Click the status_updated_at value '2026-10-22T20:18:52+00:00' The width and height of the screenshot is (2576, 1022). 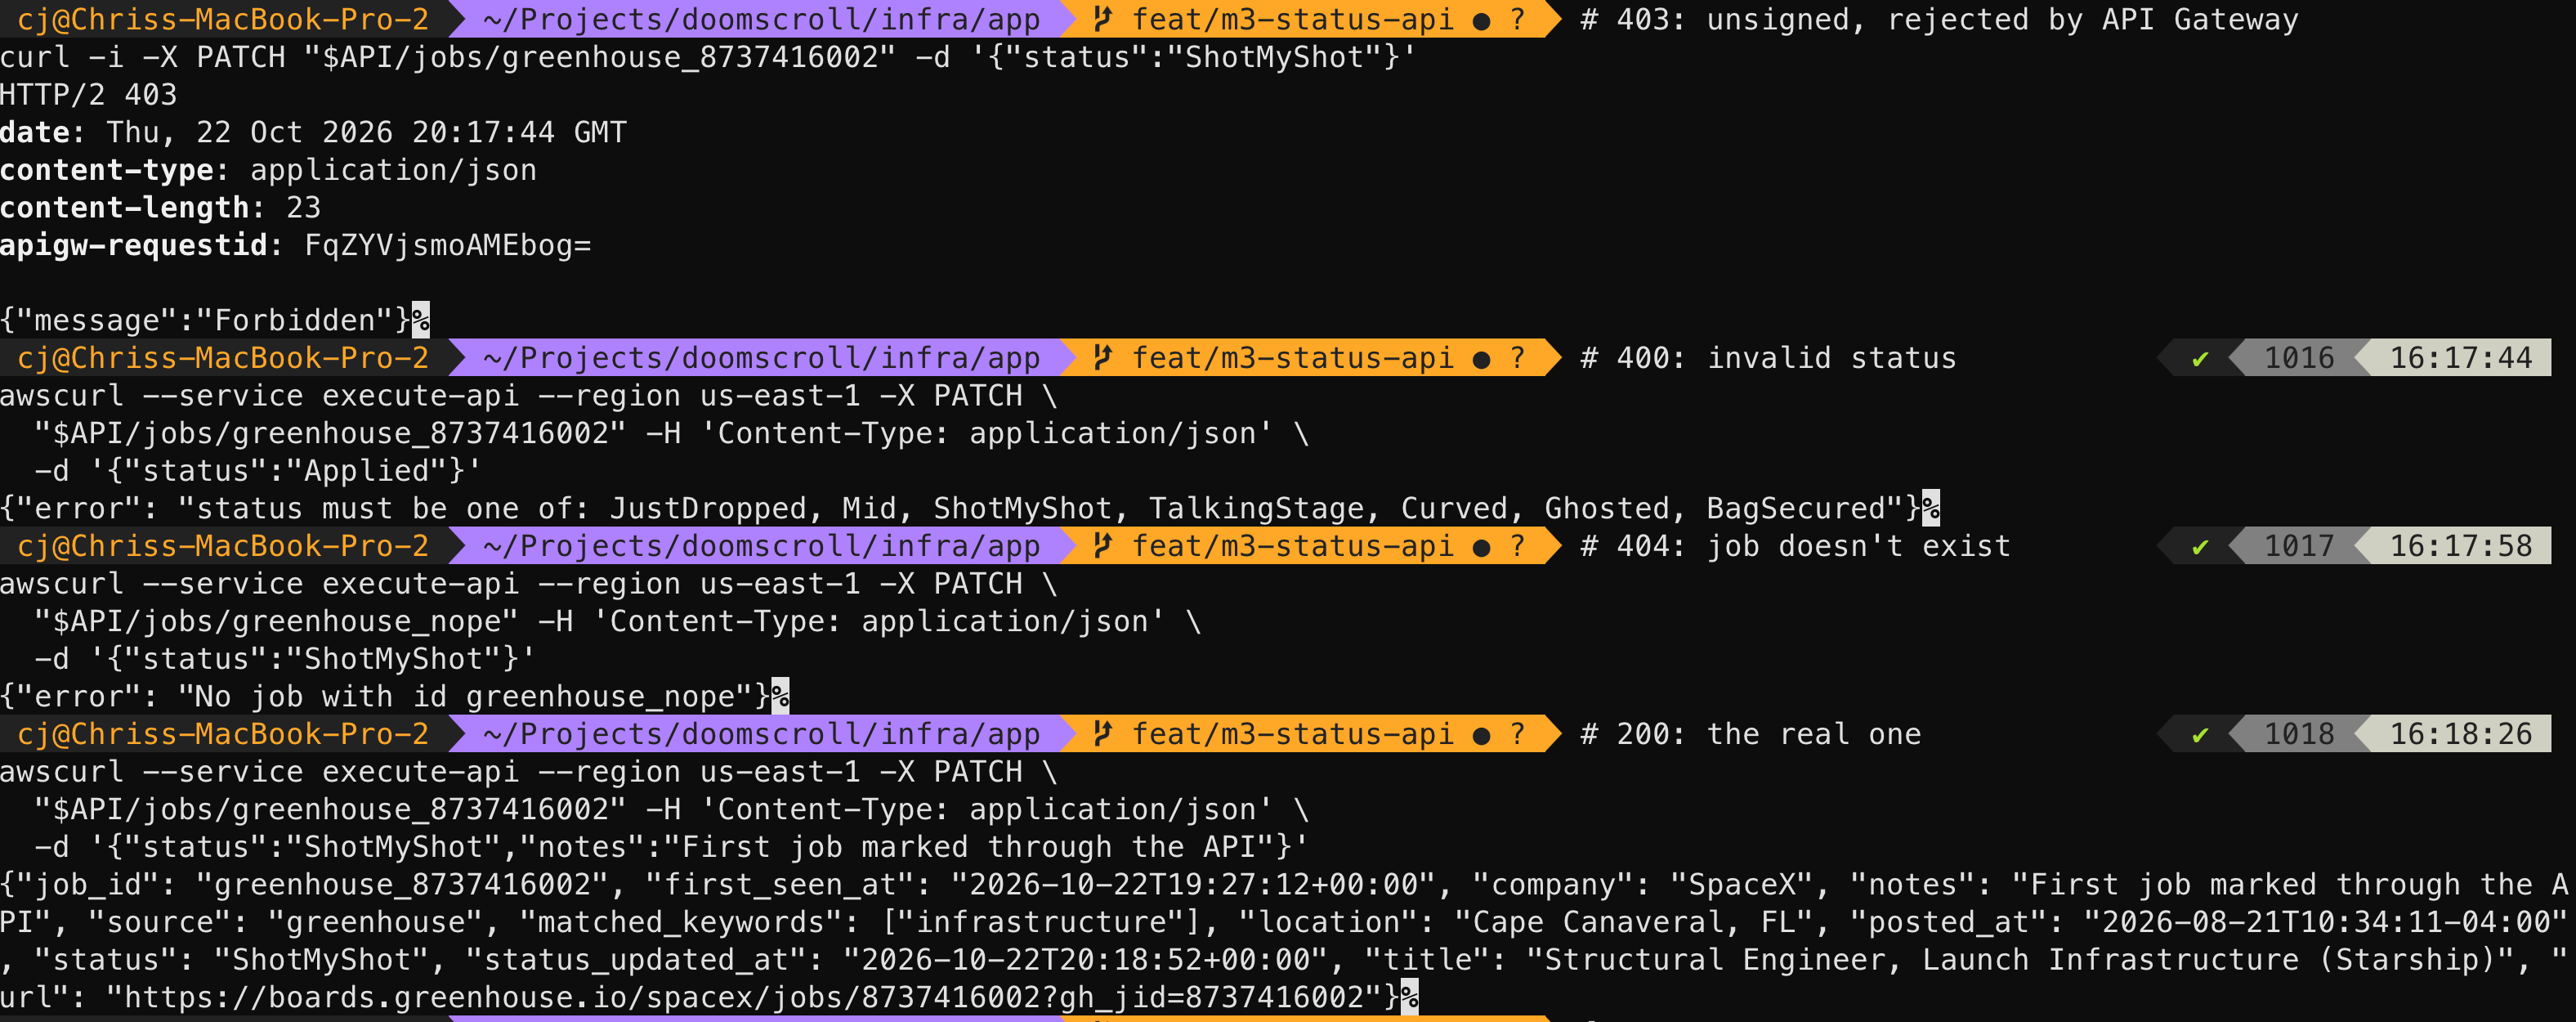coord(1086,959)
